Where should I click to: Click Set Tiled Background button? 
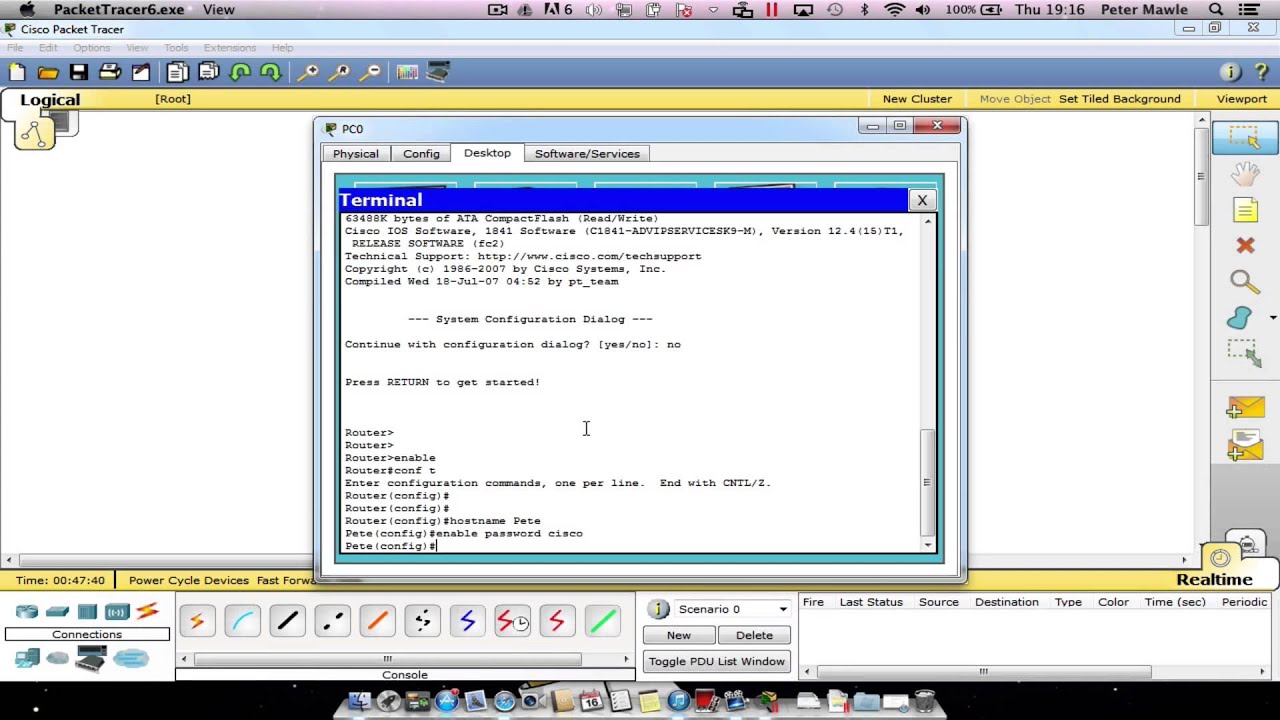(x=1120, y=99)
